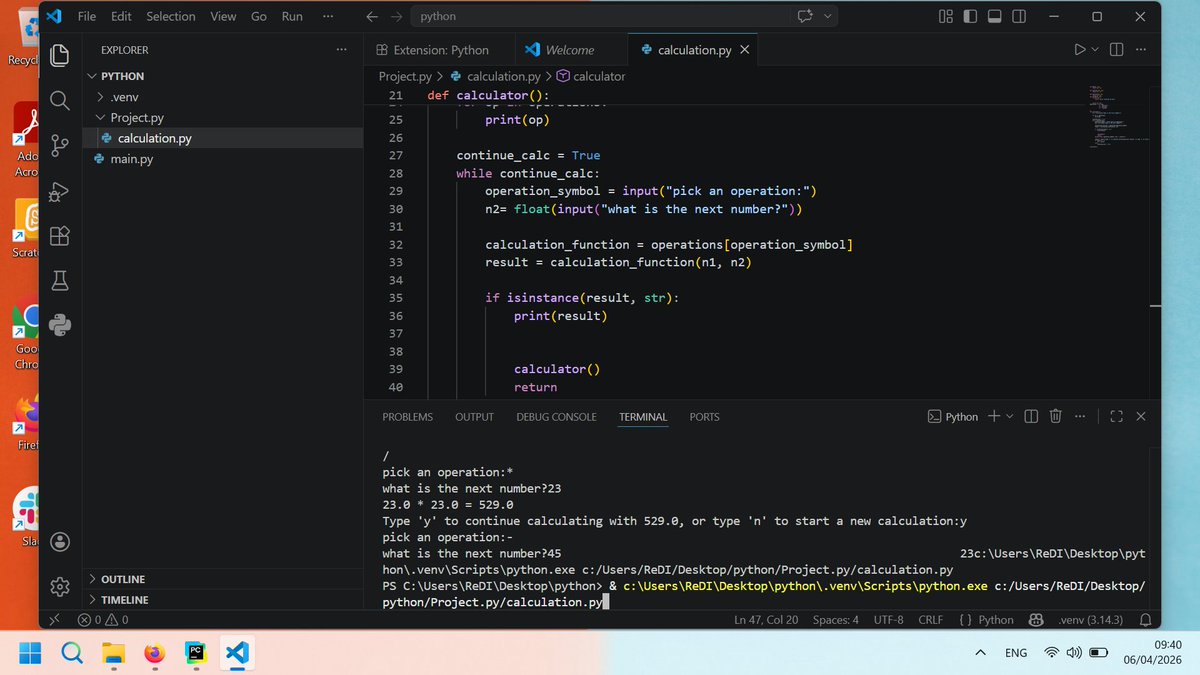1200x675 pixels.
Task: Open the File menu
Action: pyautogui.click(x=87, y=16)
